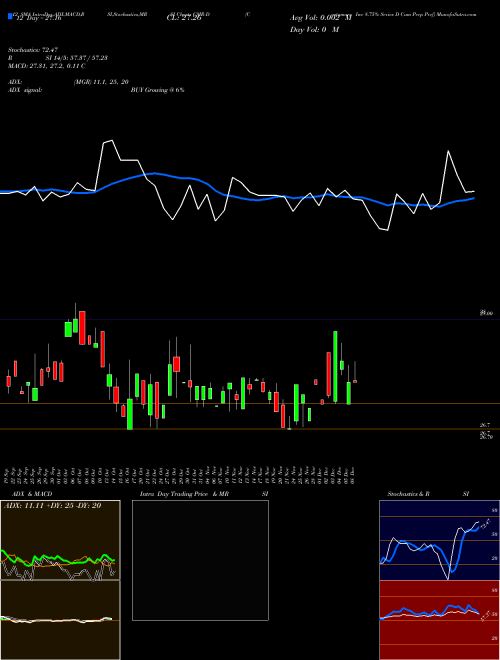Click the last small red candlestick on the chart
Viewport: 500px width, 660px height.
point(355,381)
